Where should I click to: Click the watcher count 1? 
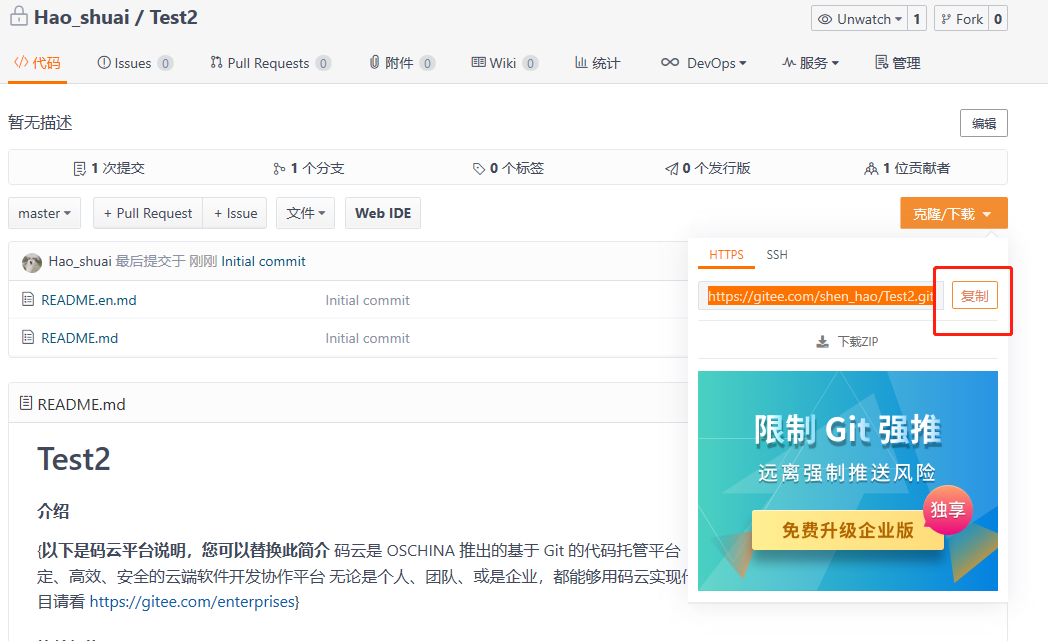pyautogui.click(x=917, y=19)
